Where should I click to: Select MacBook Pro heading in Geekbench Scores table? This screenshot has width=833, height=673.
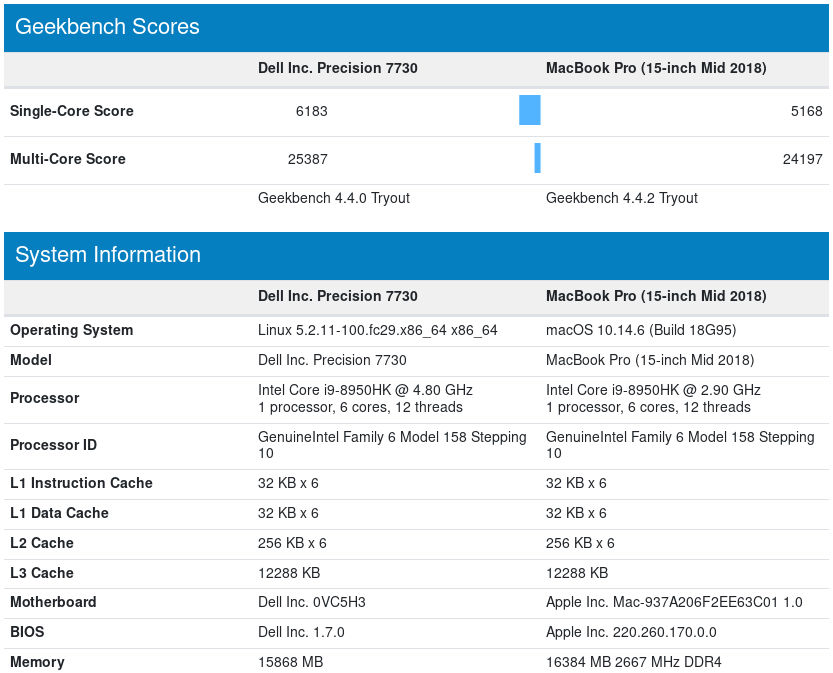[x=656, y=69]
